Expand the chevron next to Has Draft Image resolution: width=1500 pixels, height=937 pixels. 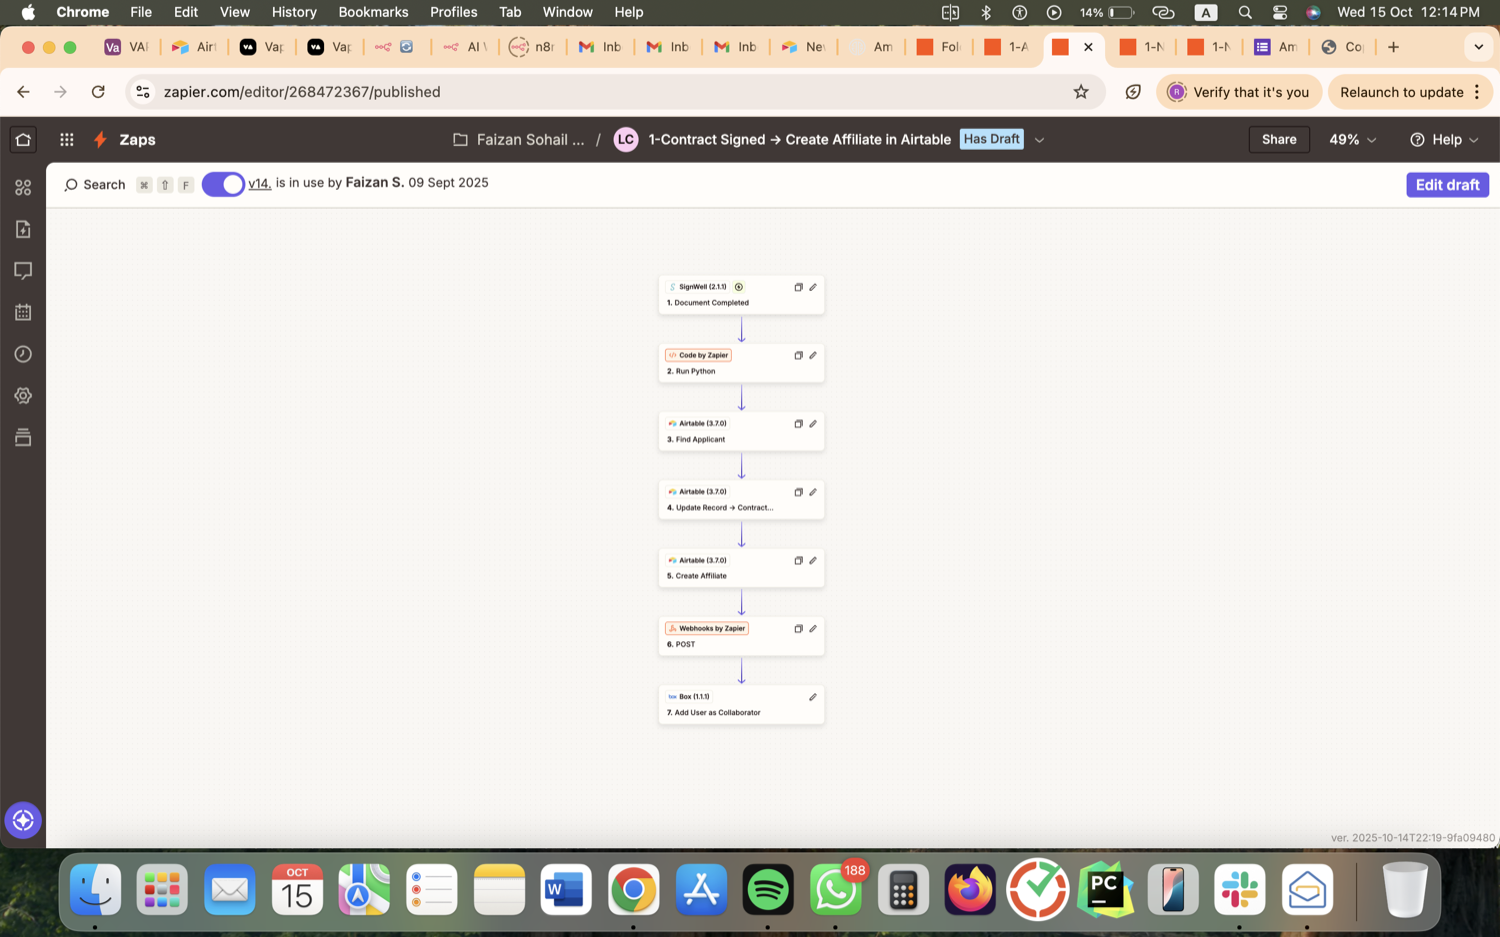click(1039, 140)
